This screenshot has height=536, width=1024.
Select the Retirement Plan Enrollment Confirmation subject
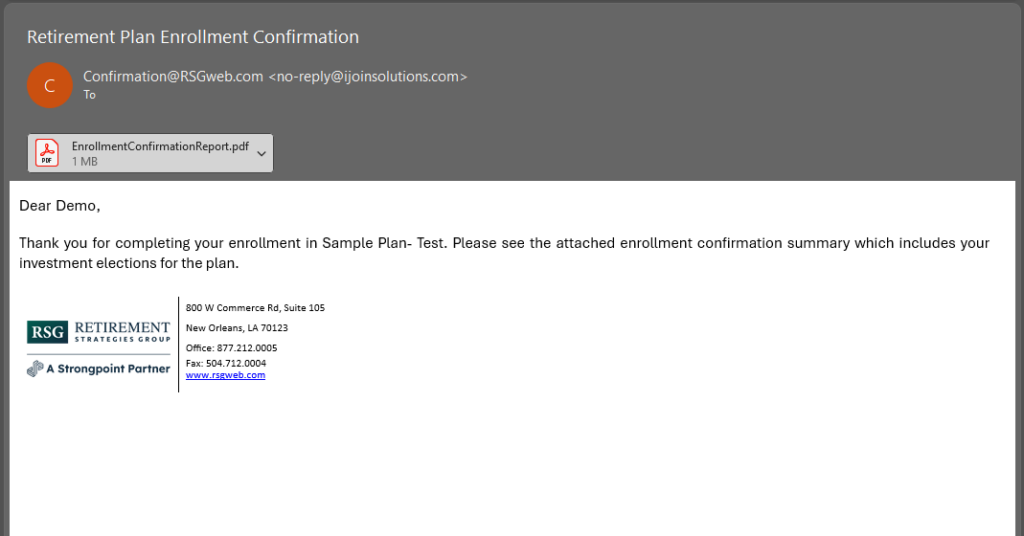(x=192, y=37)
